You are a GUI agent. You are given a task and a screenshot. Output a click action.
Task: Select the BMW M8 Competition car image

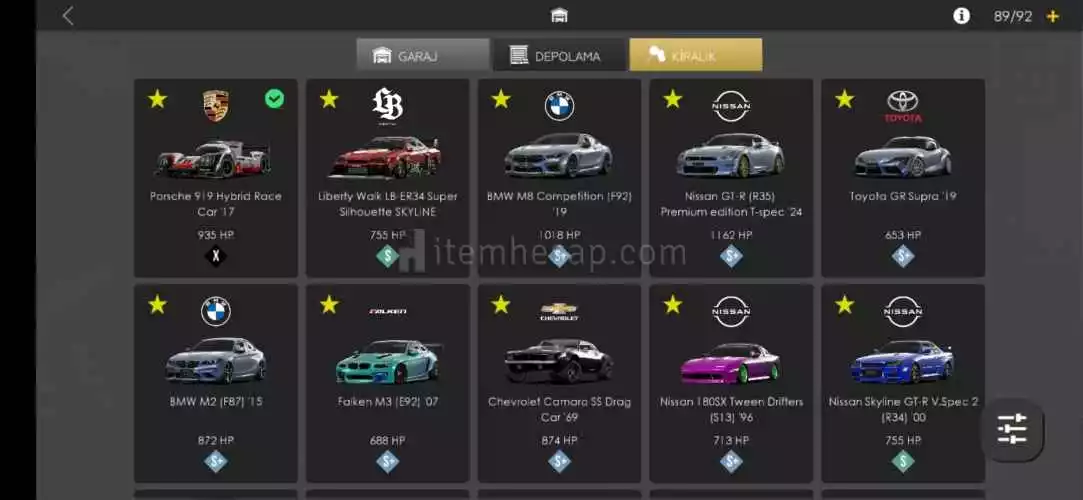(558, 155)
